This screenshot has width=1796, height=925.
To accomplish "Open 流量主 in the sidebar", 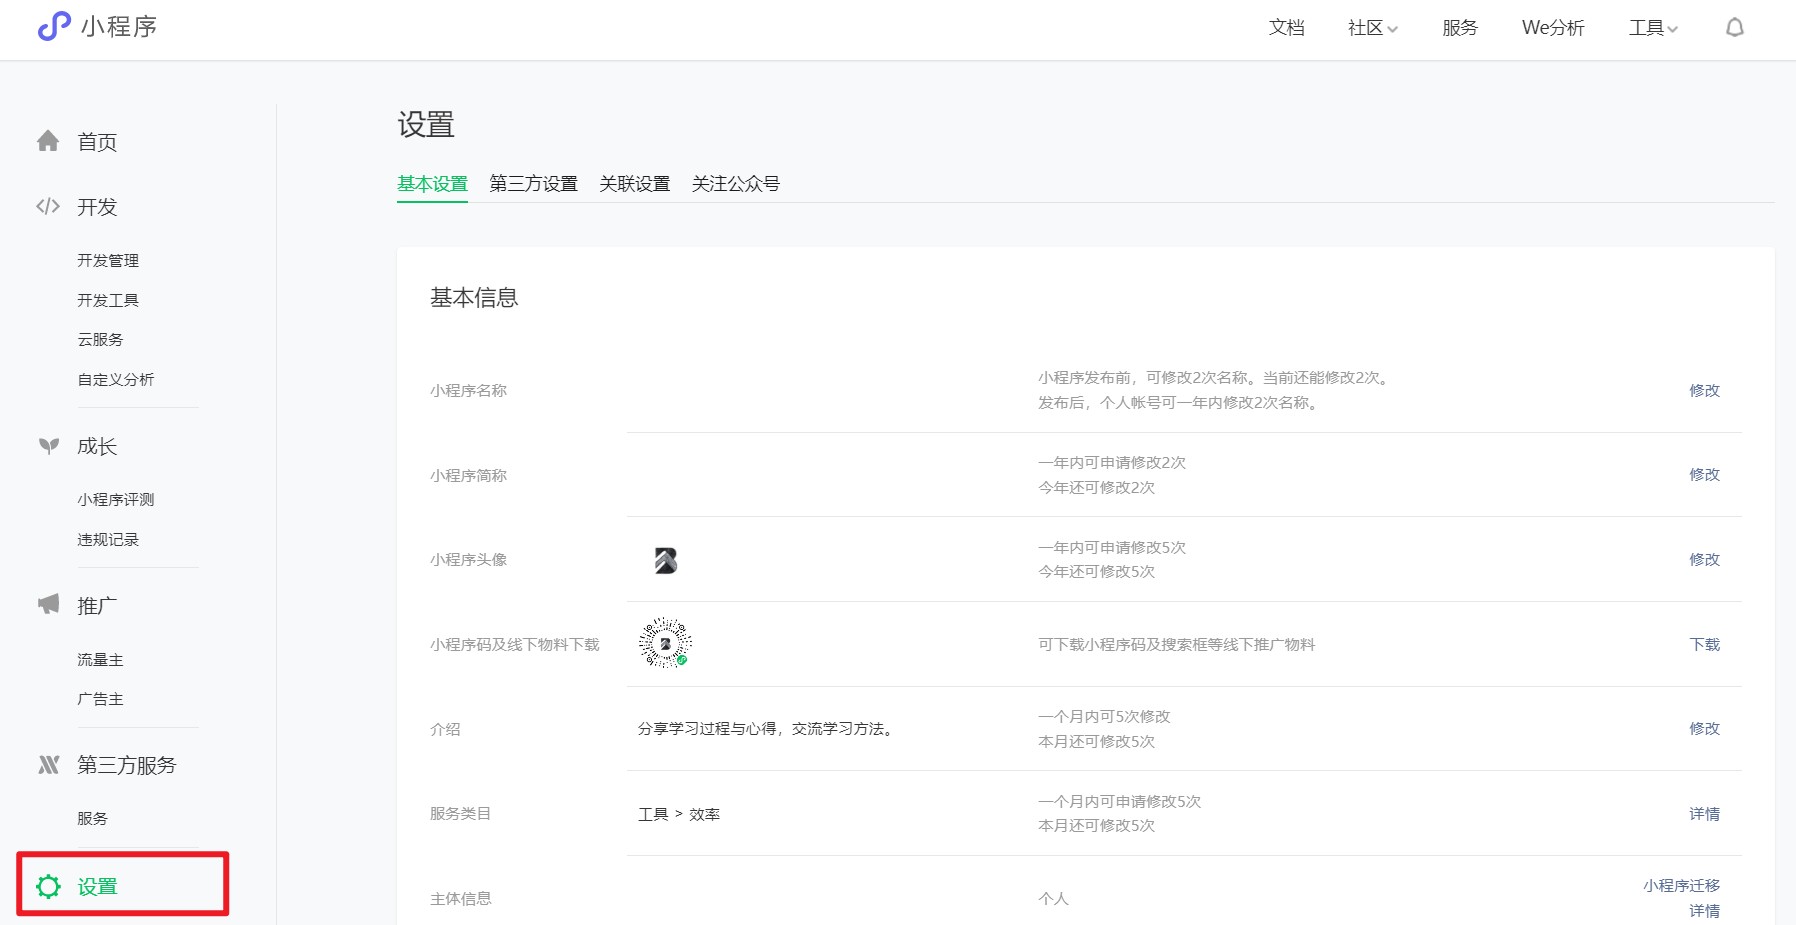I will 100,659.
